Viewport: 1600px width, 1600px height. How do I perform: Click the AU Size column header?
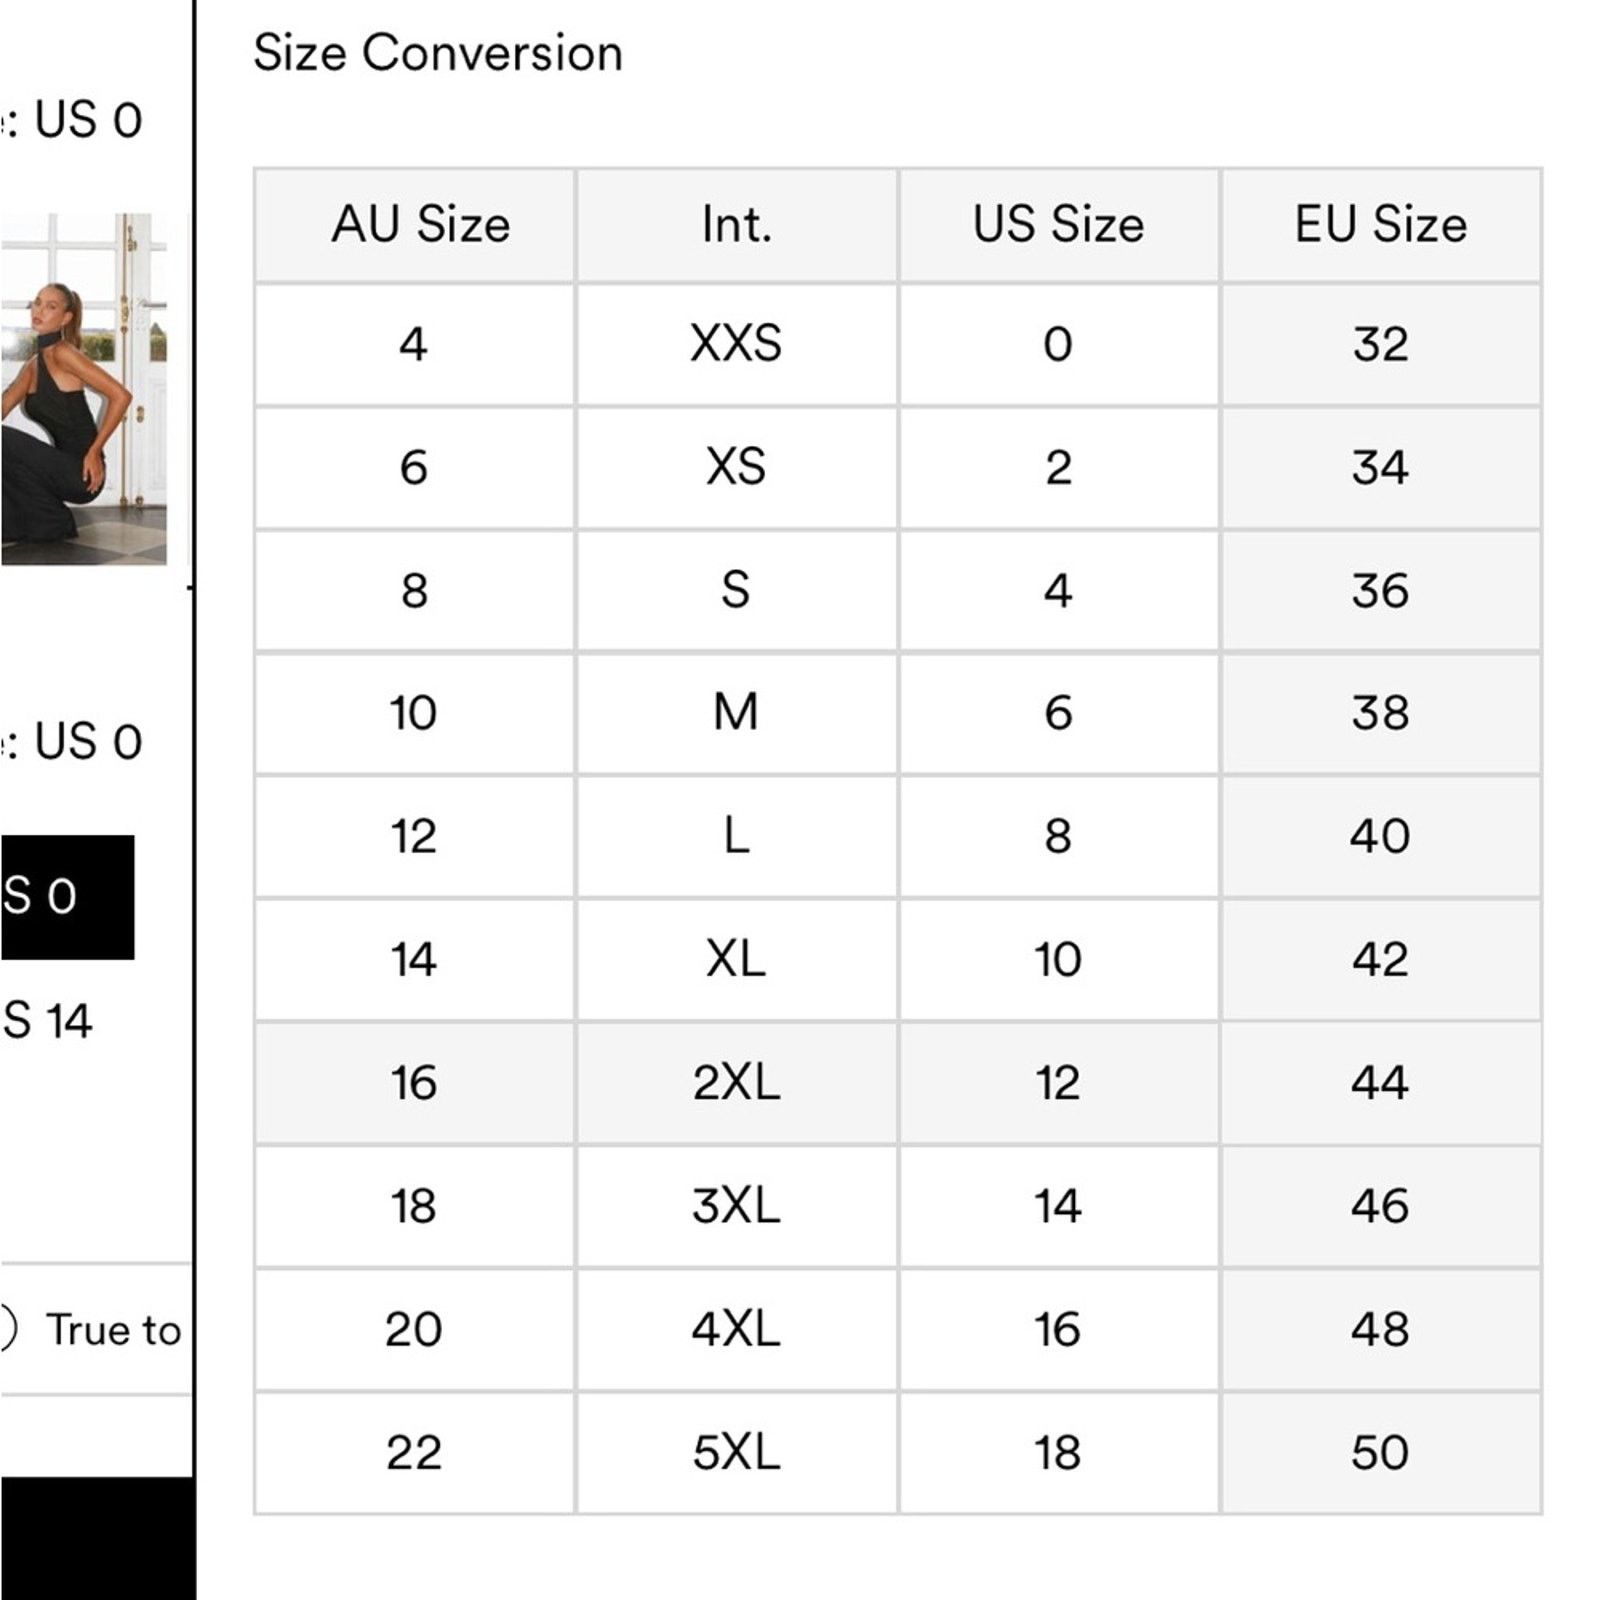(x=415, y=225)
